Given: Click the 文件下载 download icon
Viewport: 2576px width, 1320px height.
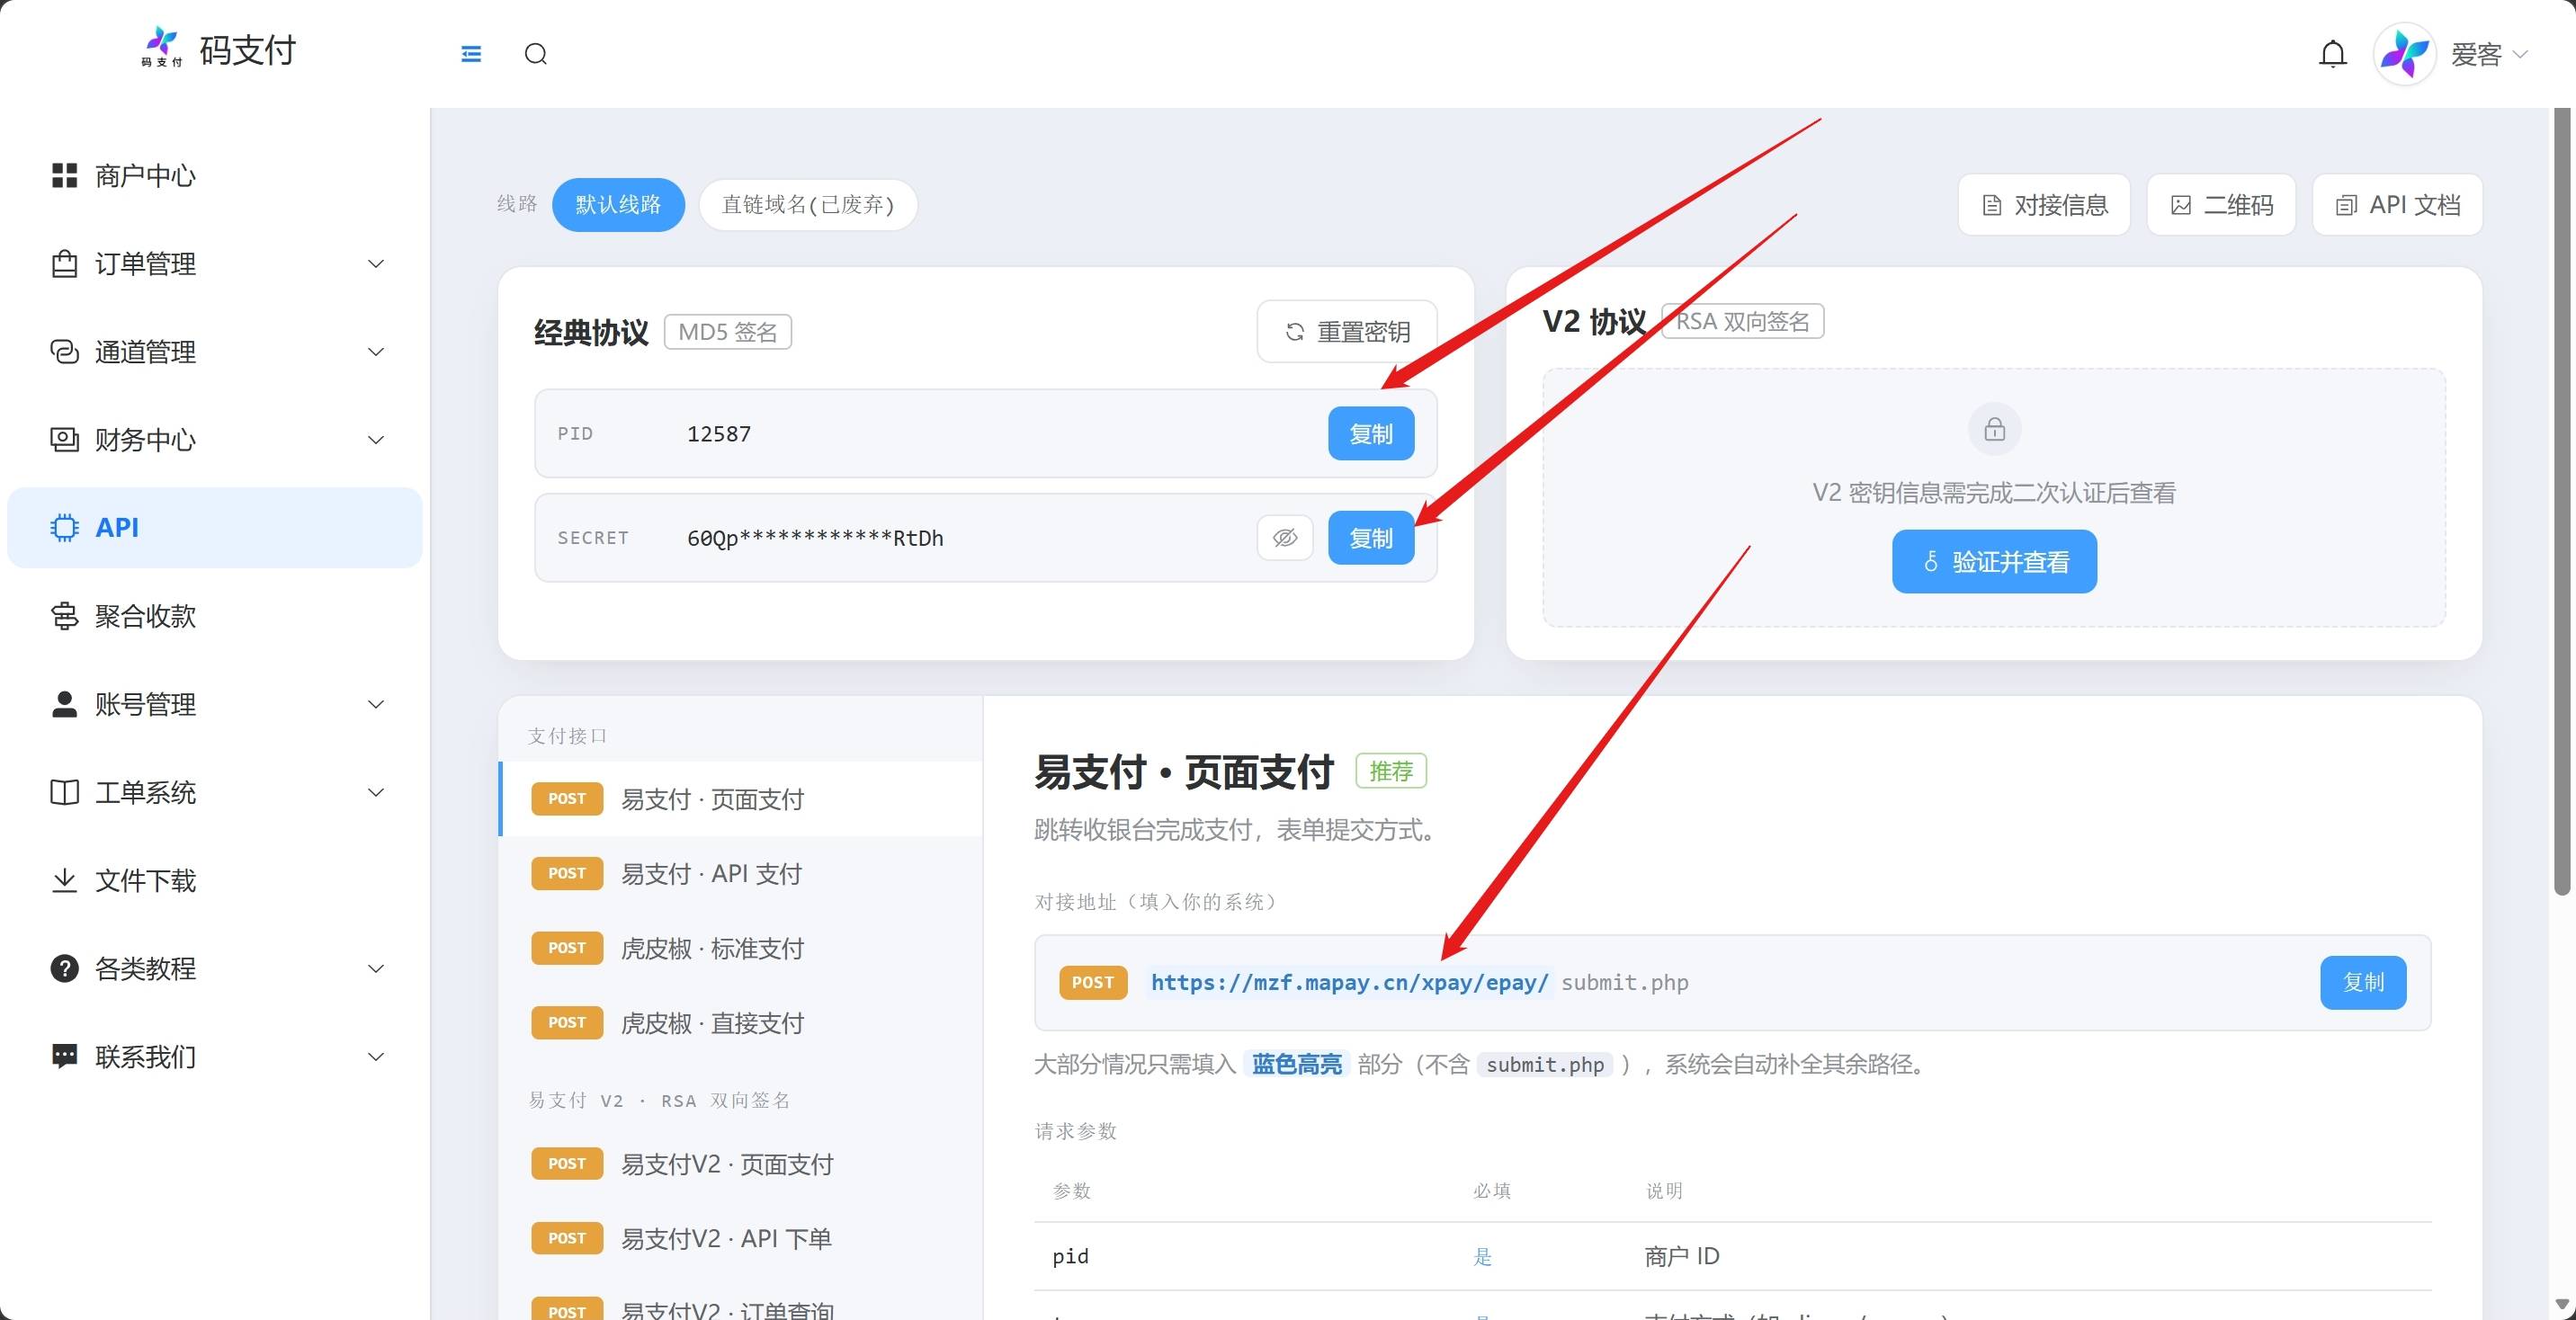Looking at the screenshot, I should click(x=64, y=880).
